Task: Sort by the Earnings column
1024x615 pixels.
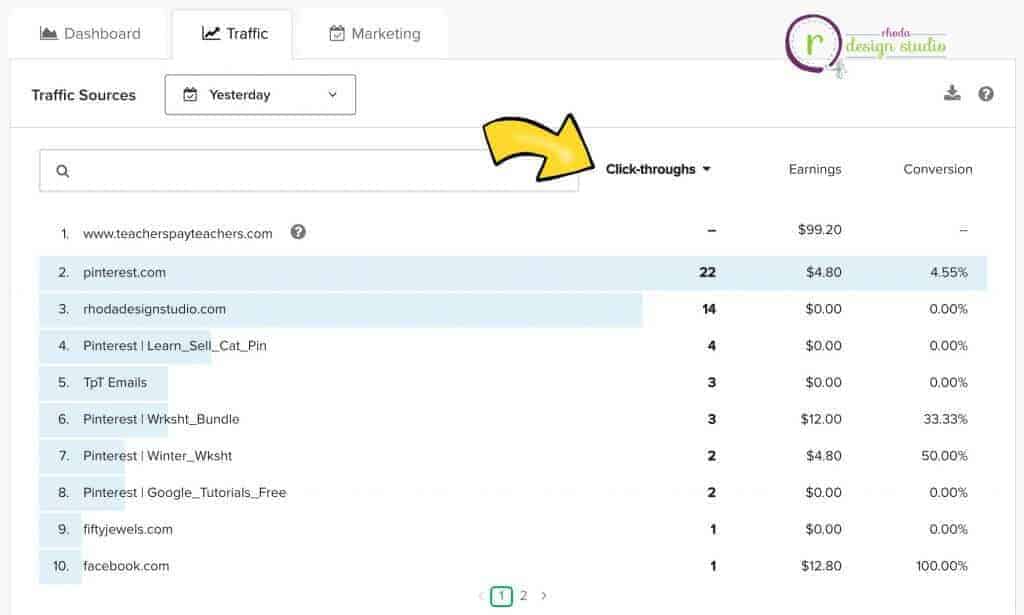Action: tap(814, 169)
